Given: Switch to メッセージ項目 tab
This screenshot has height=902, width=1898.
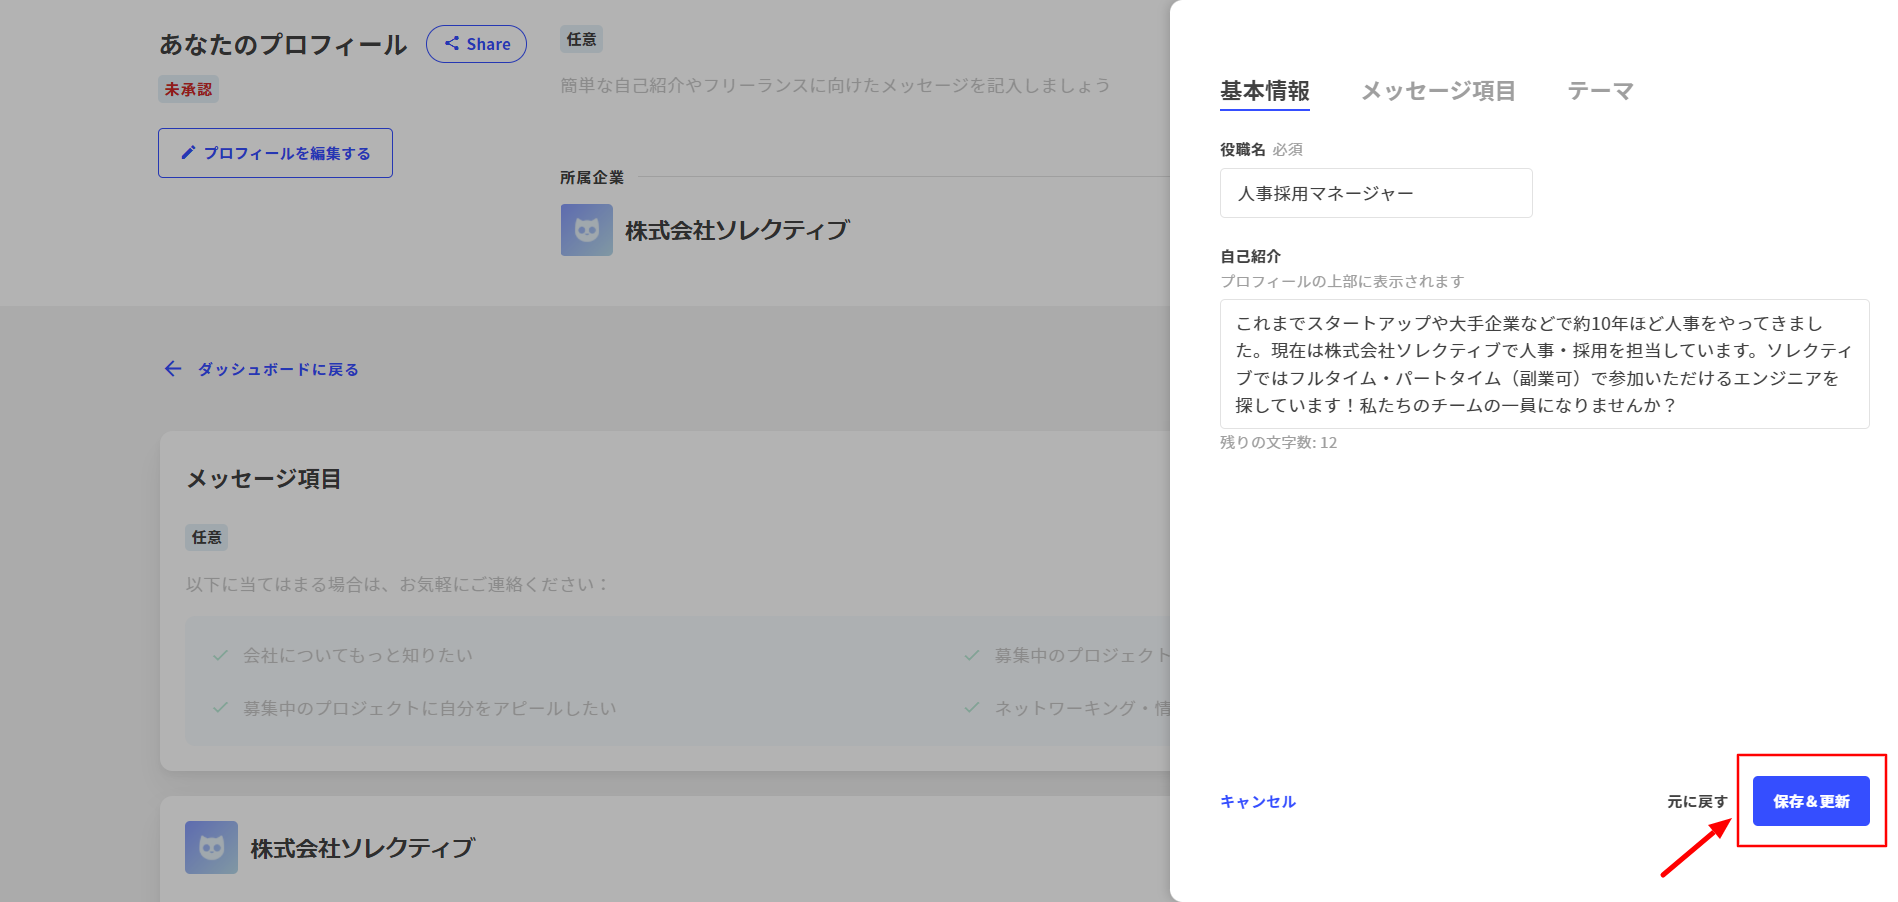Looking at the screenshot, I should pos(1438,91).
